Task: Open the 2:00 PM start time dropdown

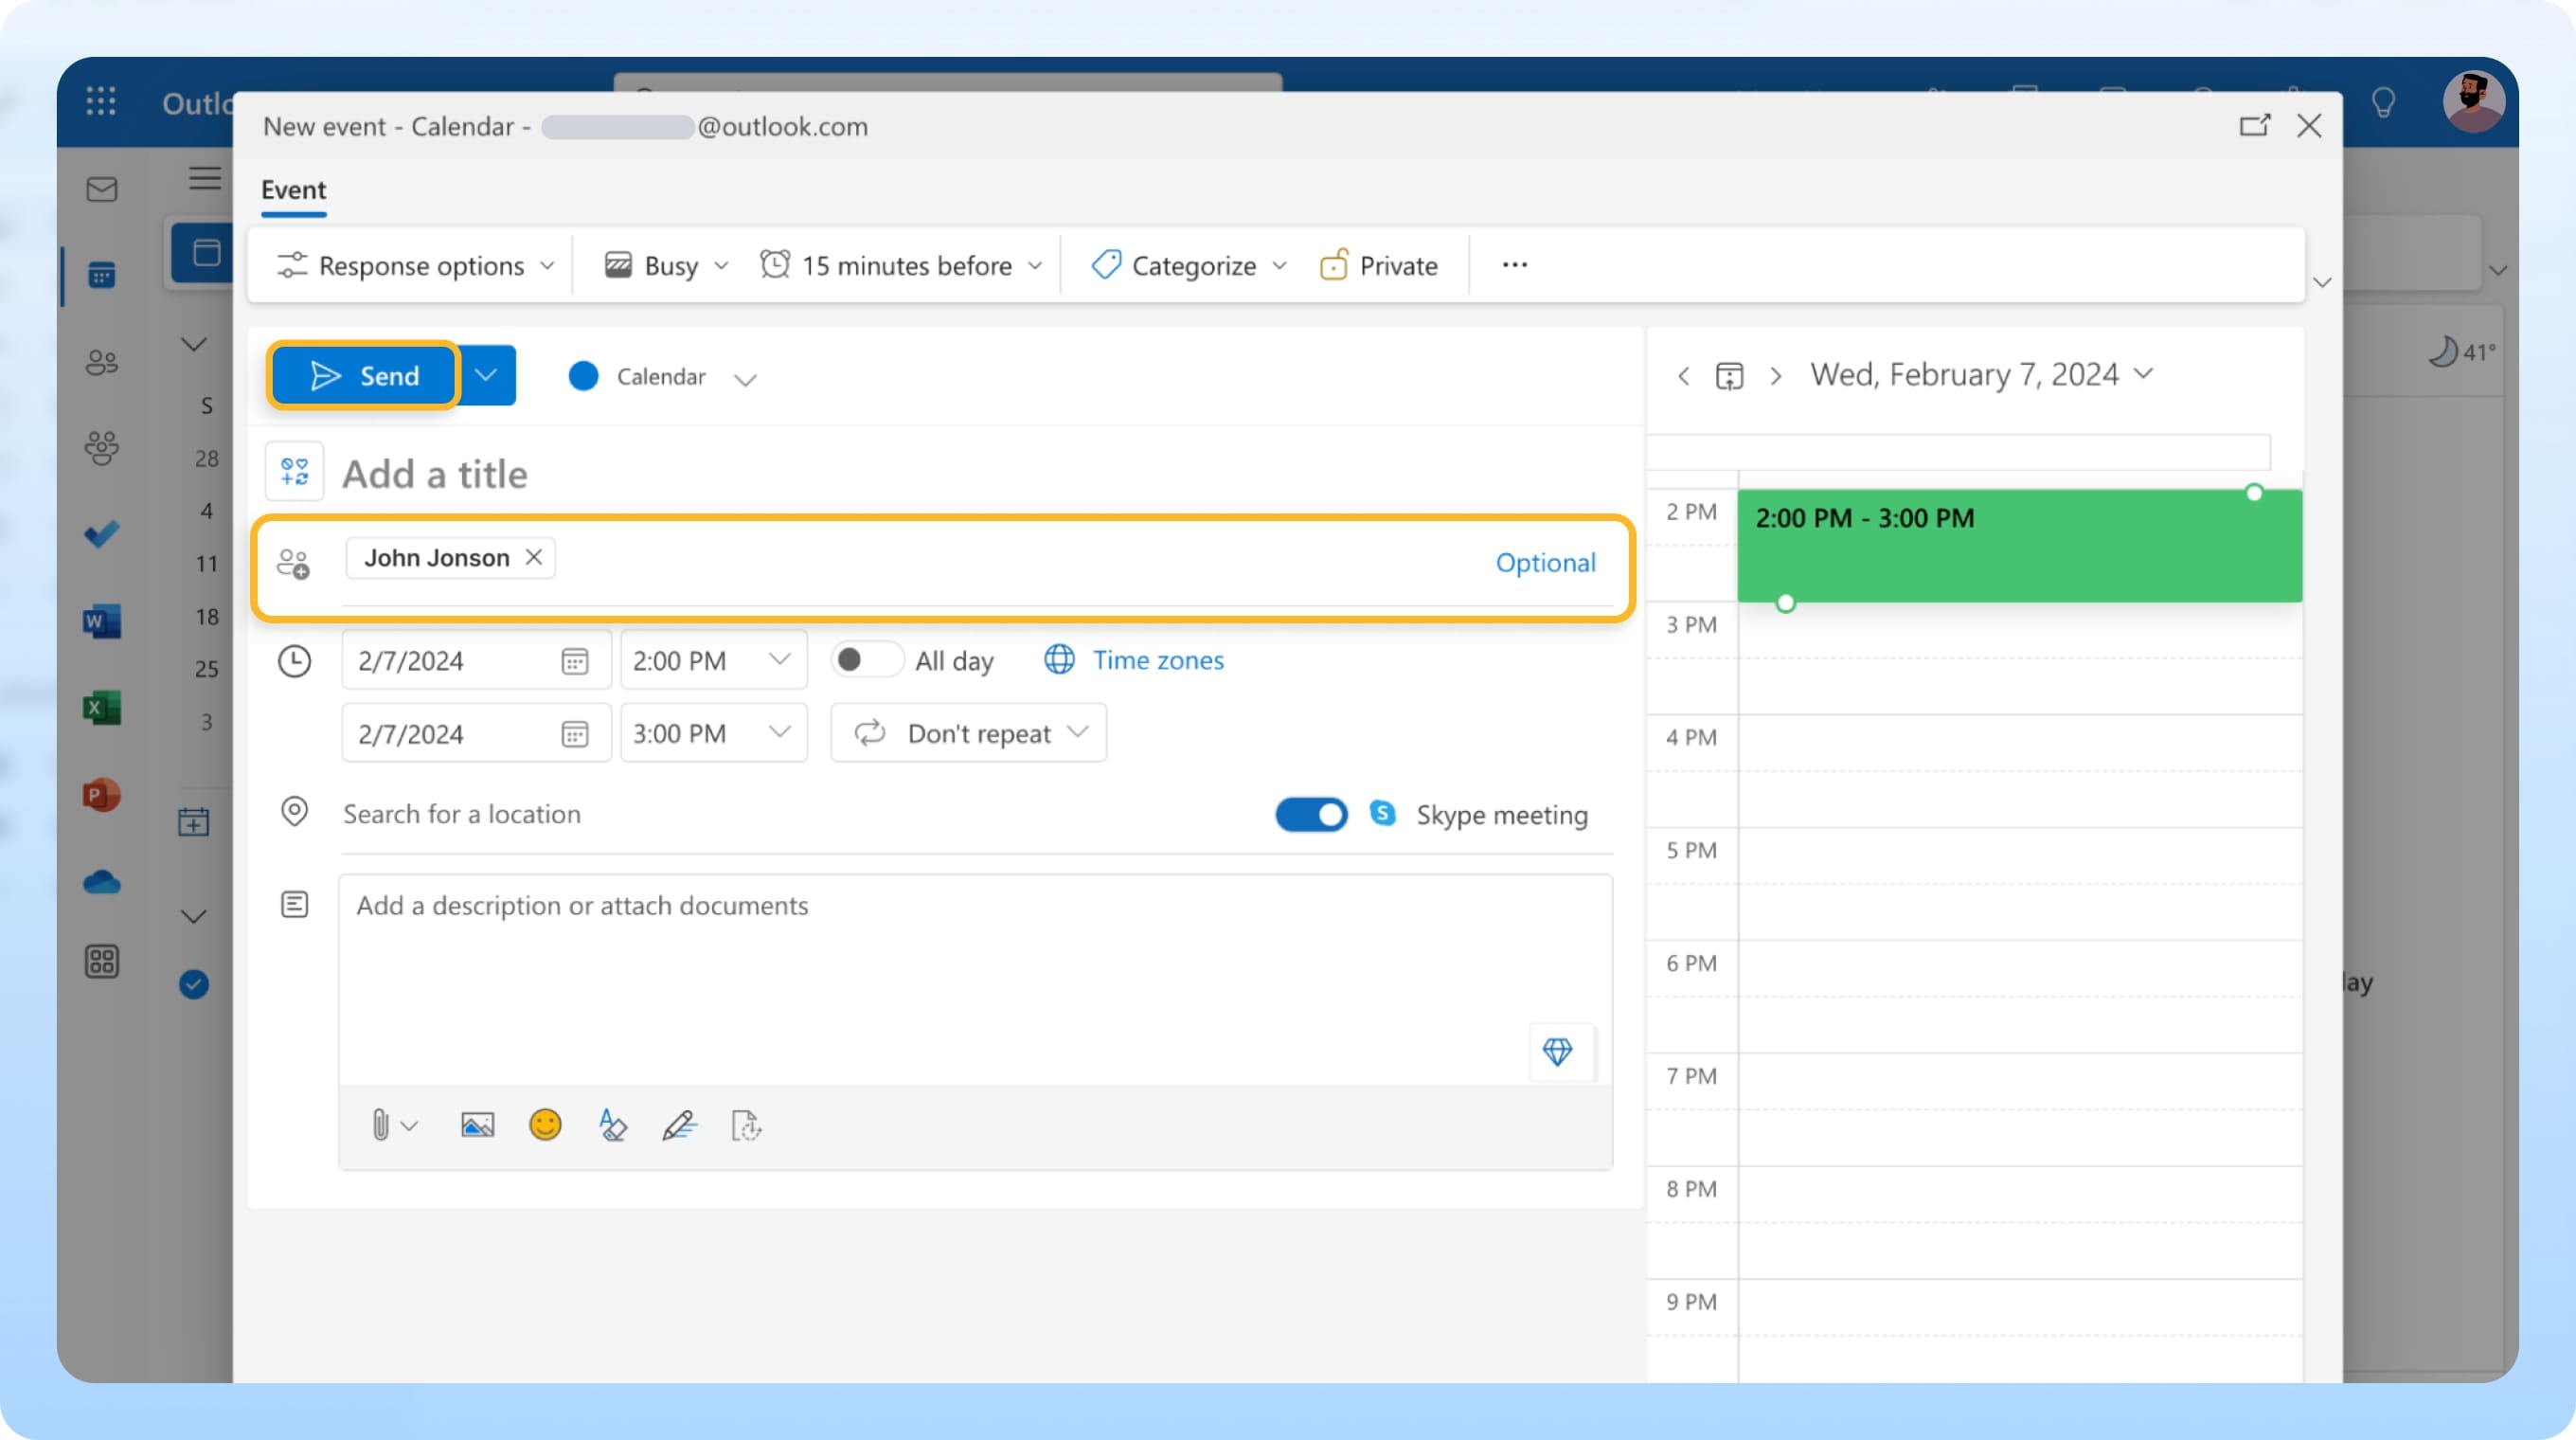Action: pyautogui.click(x=712, y=660)
